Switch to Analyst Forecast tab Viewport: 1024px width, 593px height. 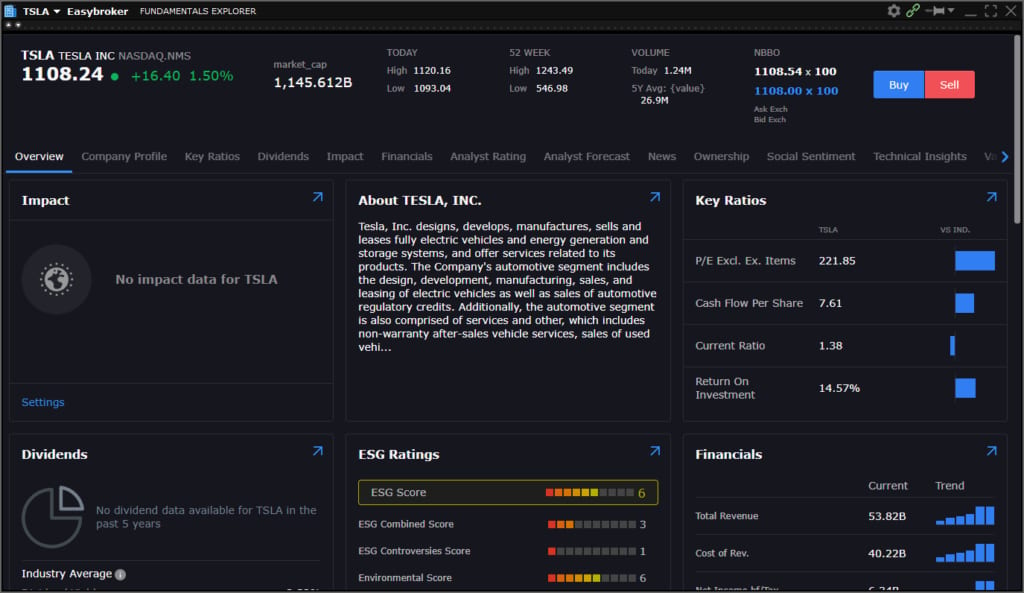[586, 157]
